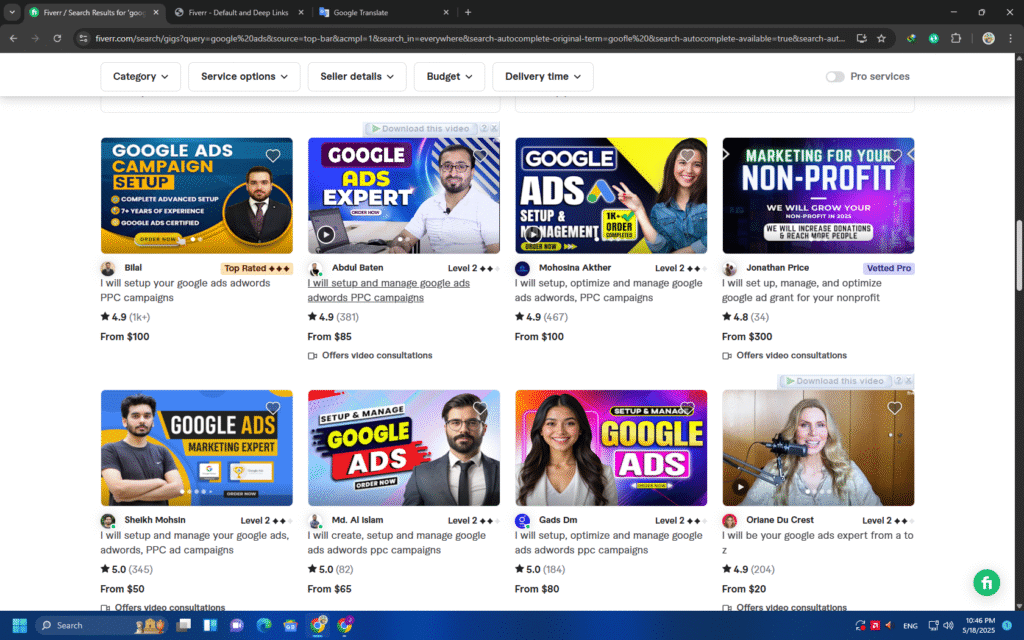This screenshot has width=1024, height=640.
Task: Heart the Jonathan Price non-profit gig
Action: click(895, 155)
